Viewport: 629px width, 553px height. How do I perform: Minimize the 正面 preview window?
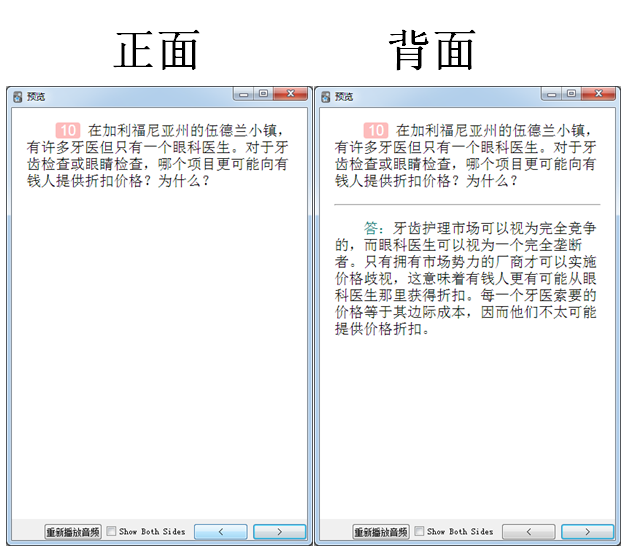click(243, 94)
